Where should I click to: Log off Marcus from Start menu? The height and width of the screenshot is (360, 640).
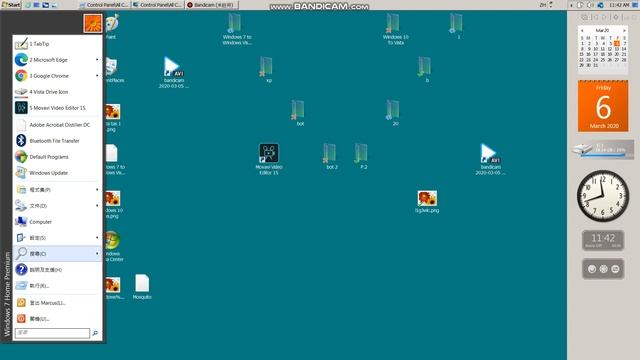point(57,303)
